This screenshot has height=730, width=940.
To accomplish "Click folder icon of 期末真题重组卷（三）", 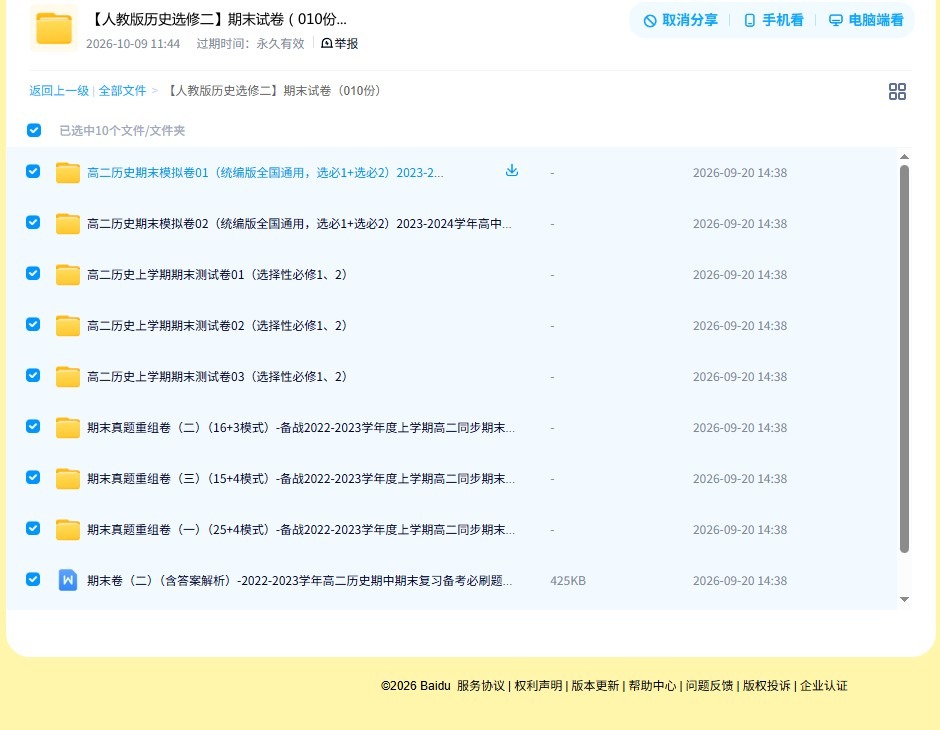I will (x=68, y=478).
